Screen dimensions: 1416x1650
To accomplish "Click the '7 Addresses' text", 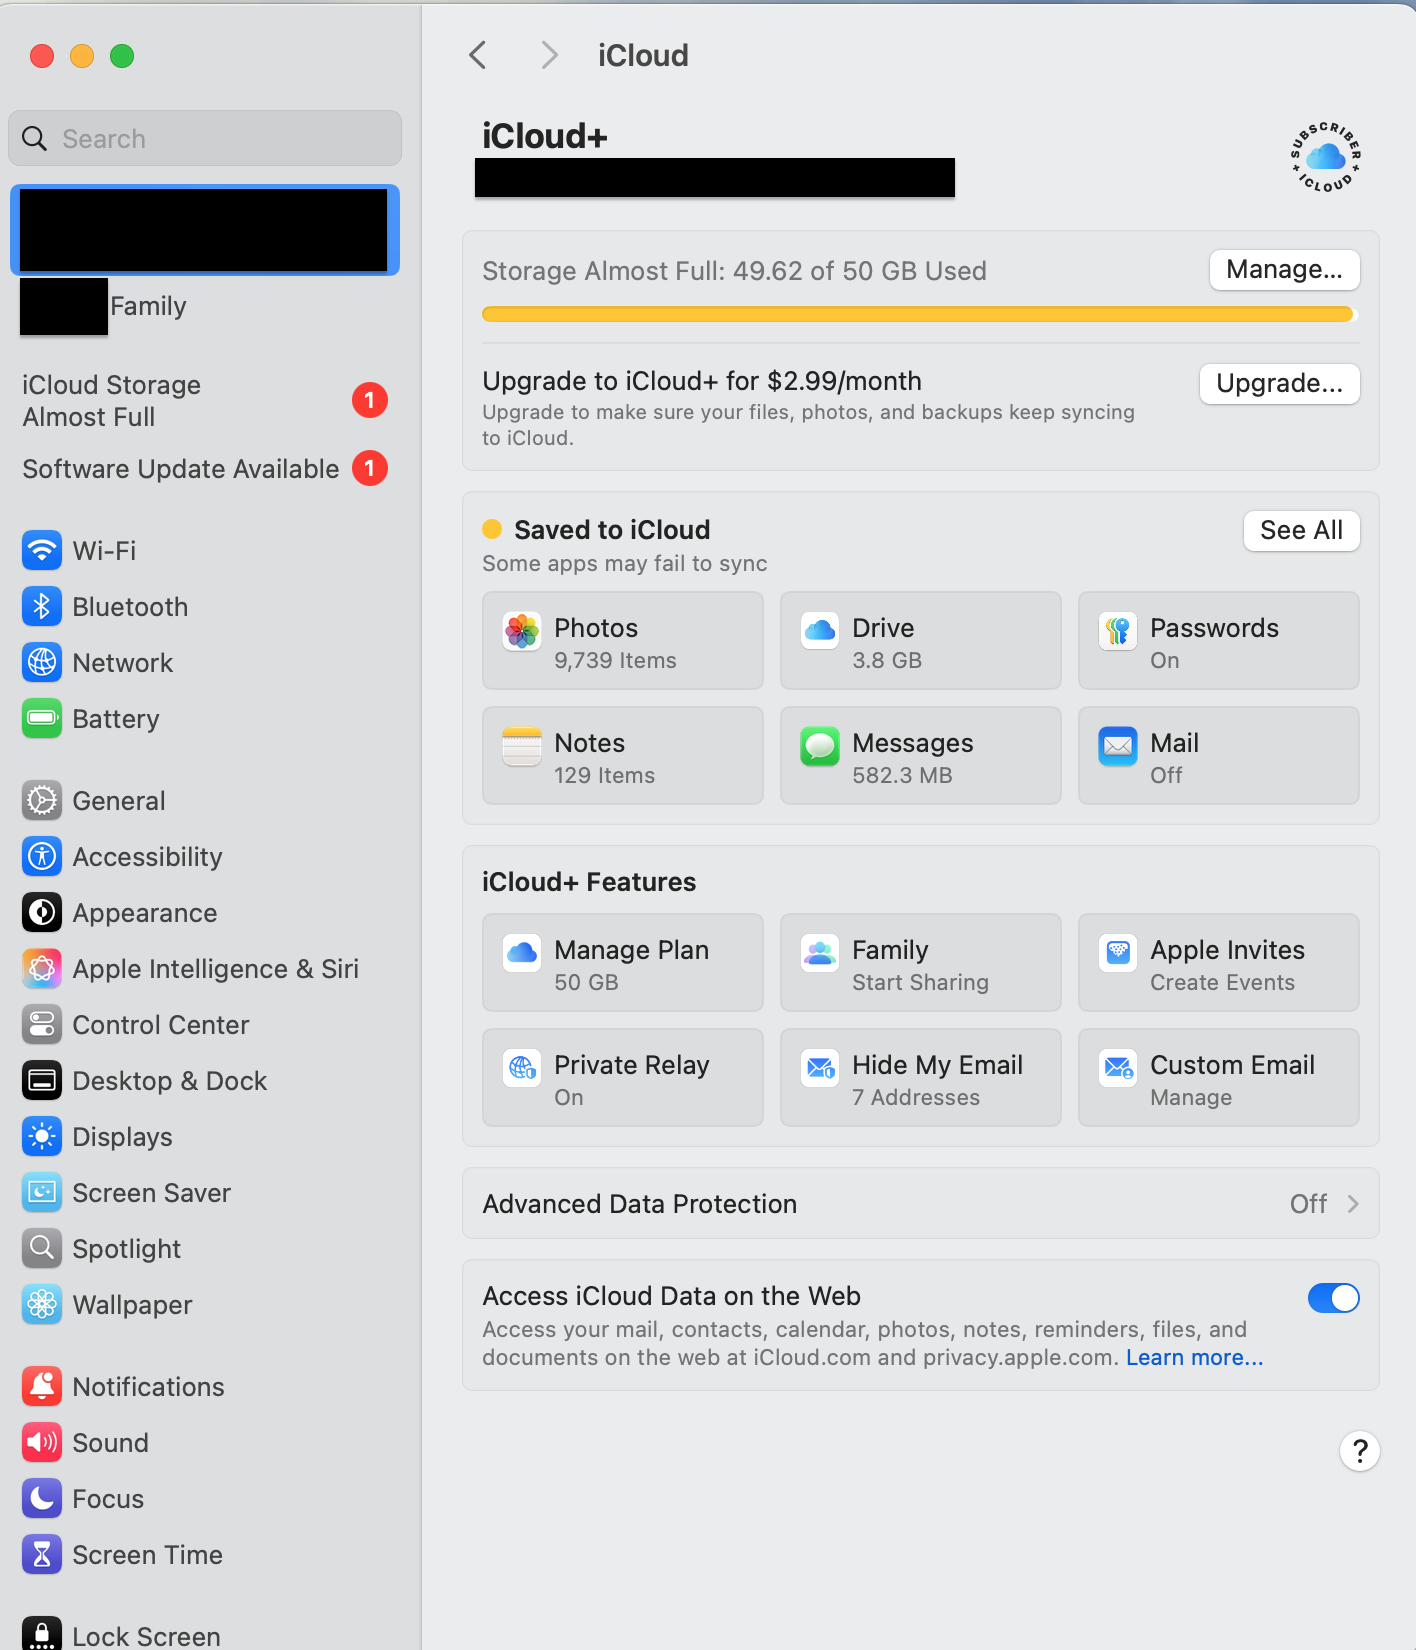I will pyautogui.click(x=916, y=1097).
